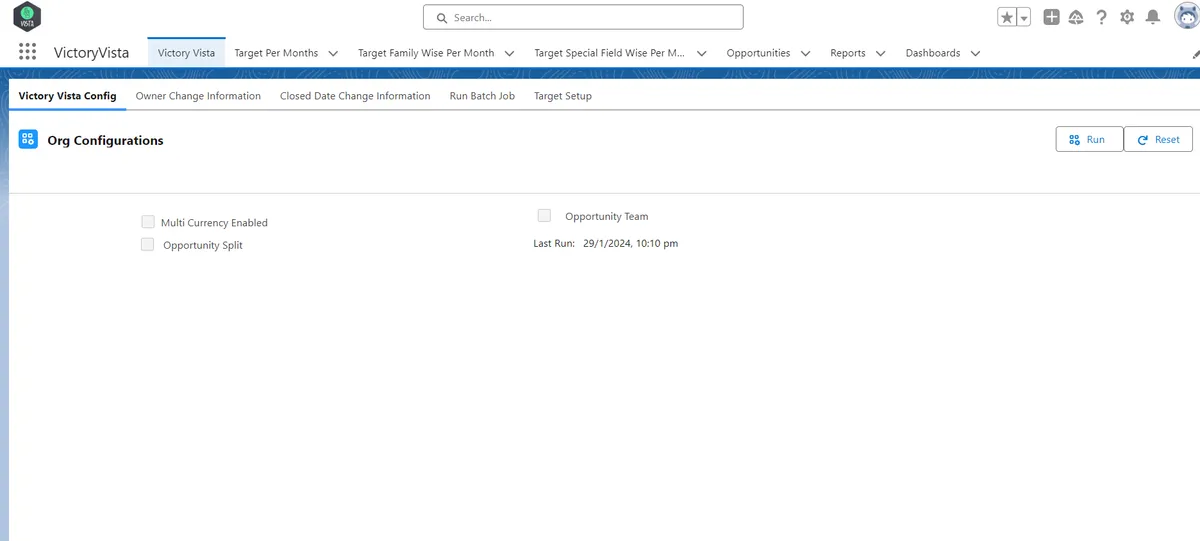Viewport: 1200px width, 541px height.
Task: Toggle the Opportunity Split checkbox
Action: point(148,244)
